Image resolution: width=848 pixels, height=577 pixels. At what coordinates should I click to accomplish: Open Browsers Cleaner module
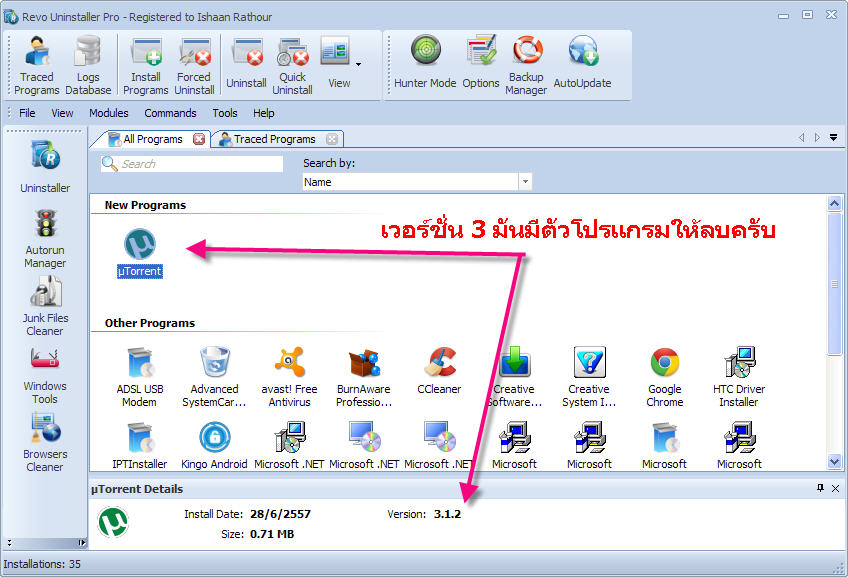tap(45, 442)
